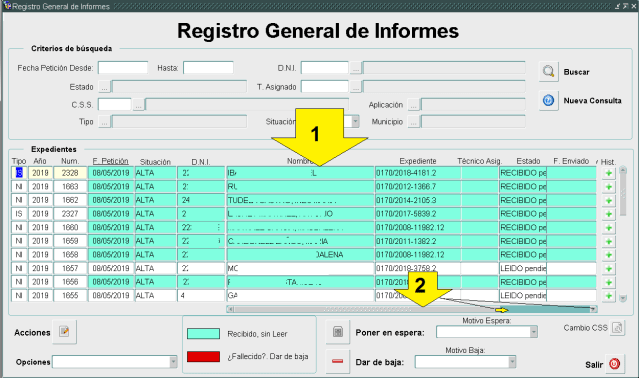Click Num. cell 1655
The height and width of the screenshot is (378, 639).
click(x=70, y=296)
